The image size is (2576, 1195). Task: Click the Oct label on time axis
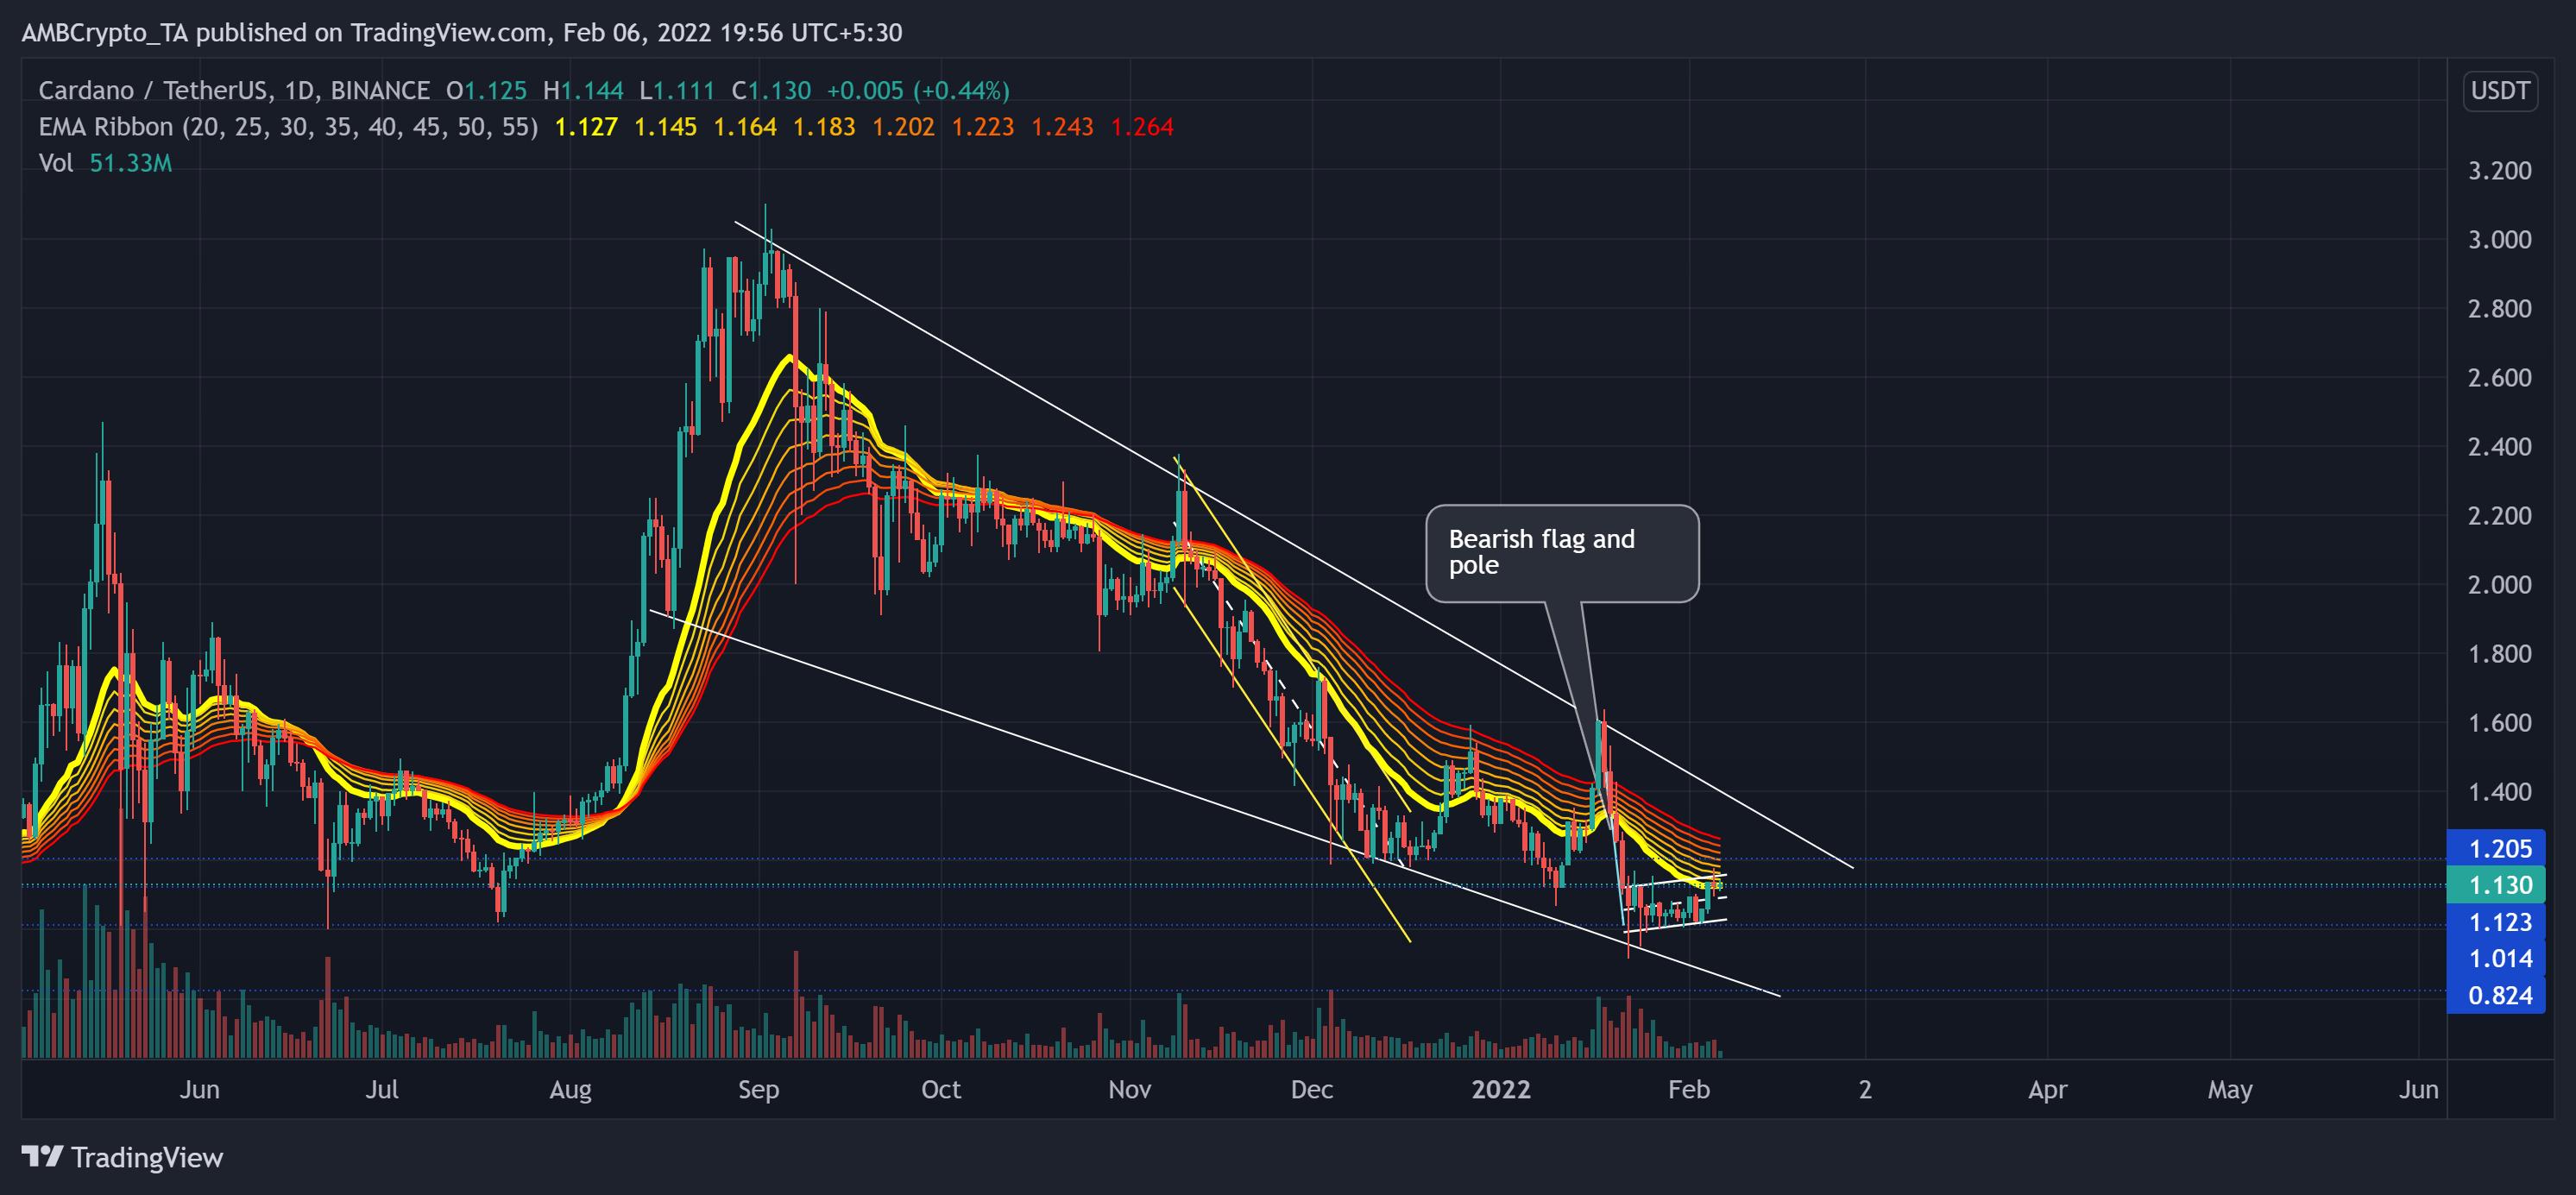click(940, 1090)
